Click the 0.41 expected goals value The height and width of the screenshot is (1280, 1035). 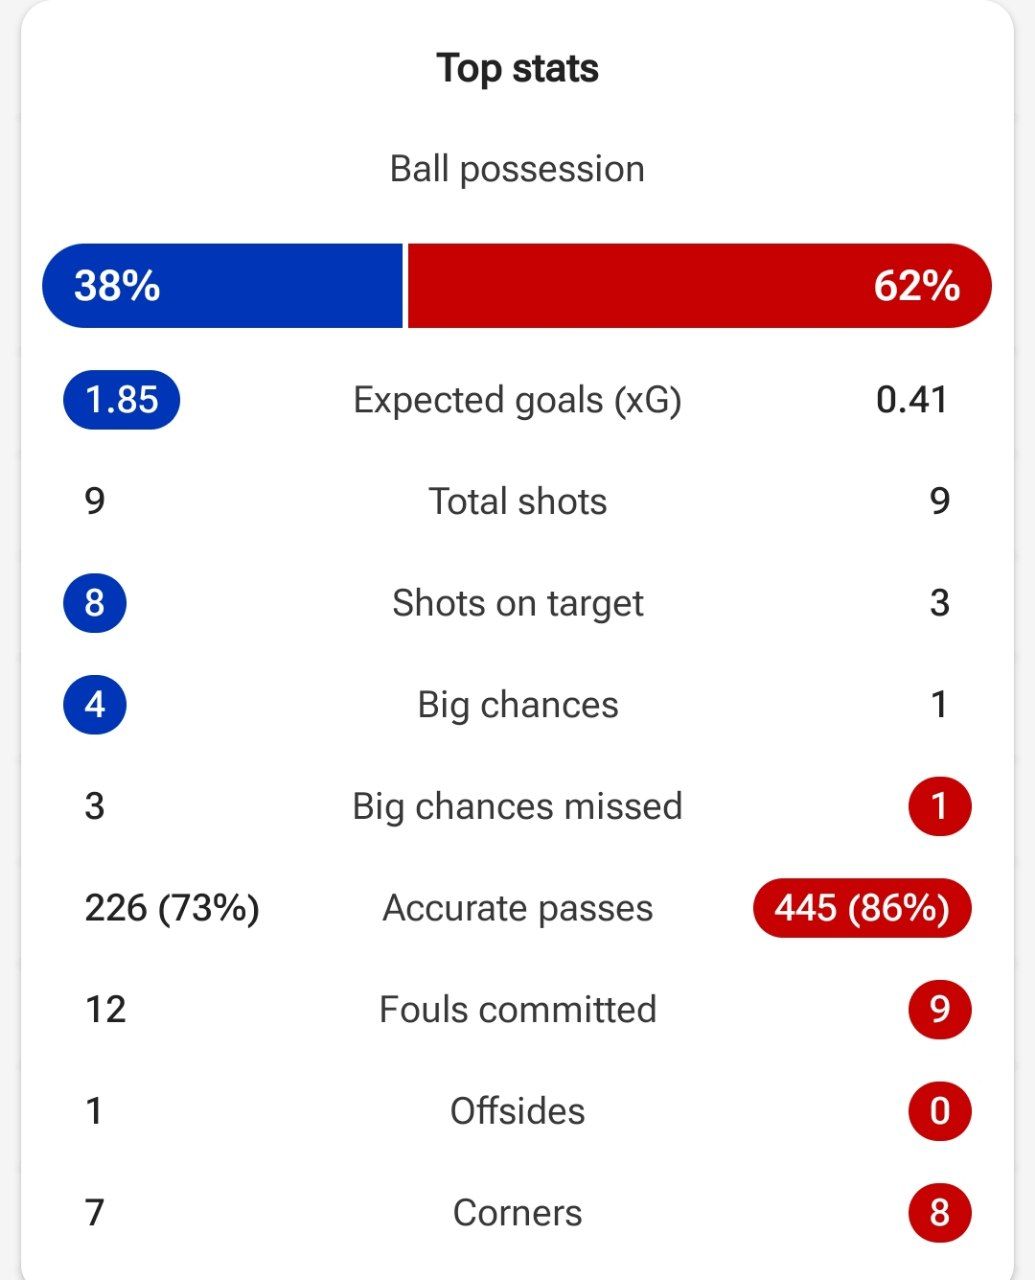[x=912, y=400]
